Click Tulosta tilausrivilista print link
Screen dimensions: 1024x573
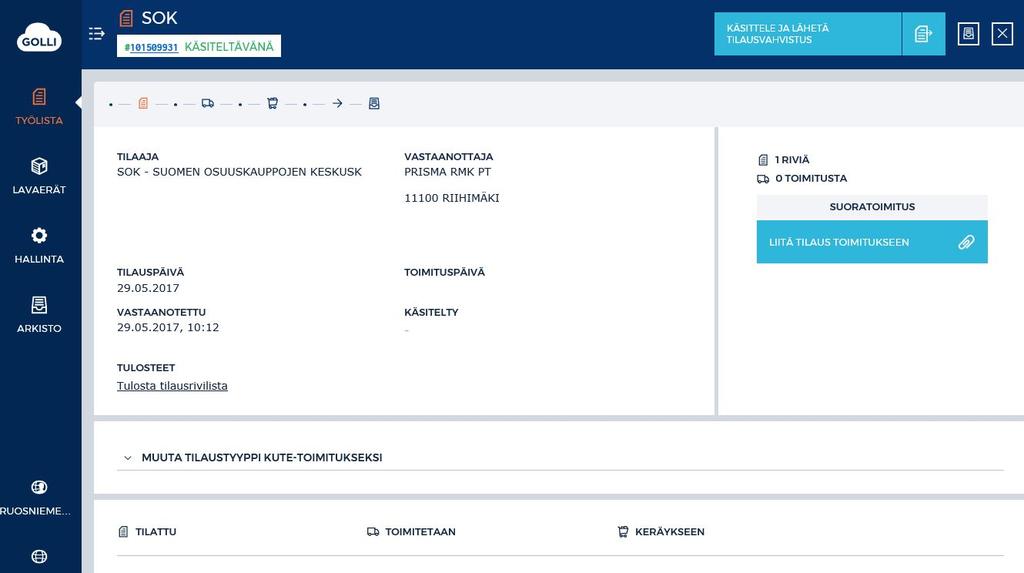click(172, 385)
